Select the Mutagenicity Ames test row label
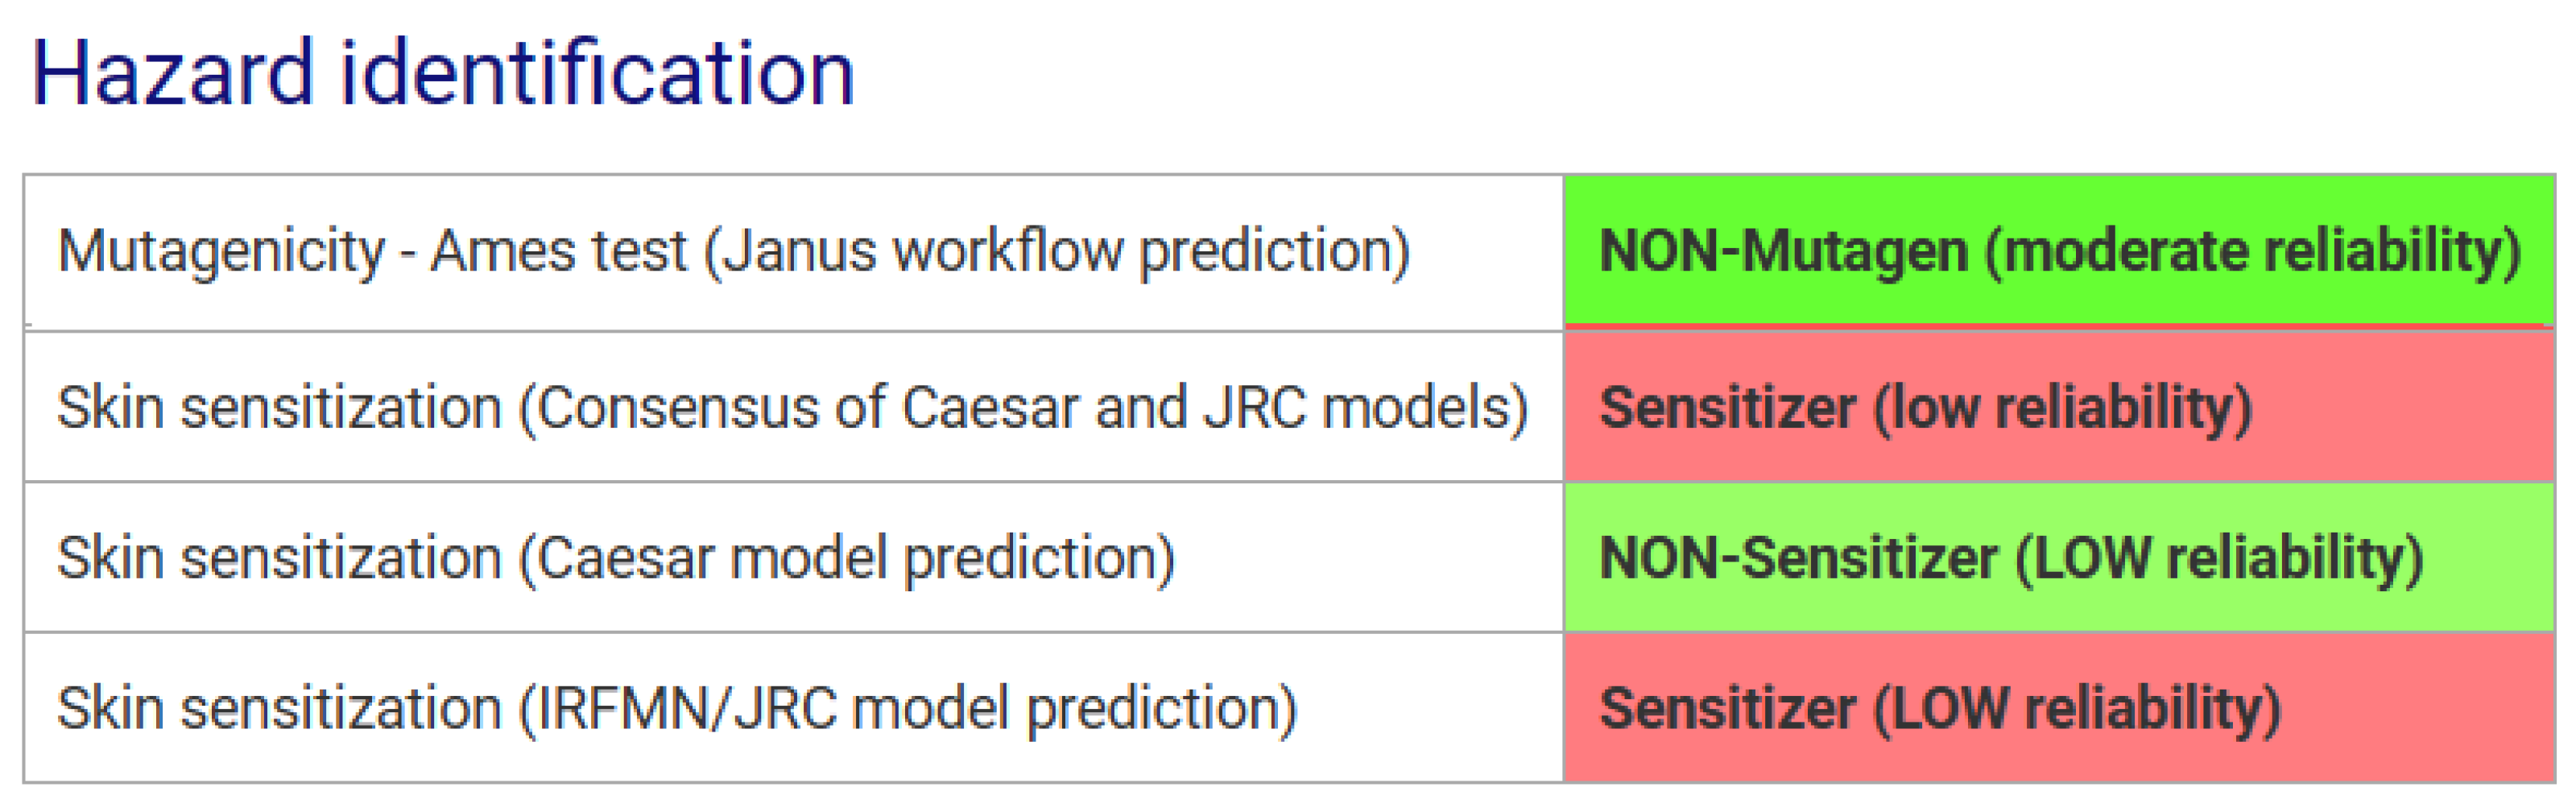Screen dimensions: 2576x812 733,250
